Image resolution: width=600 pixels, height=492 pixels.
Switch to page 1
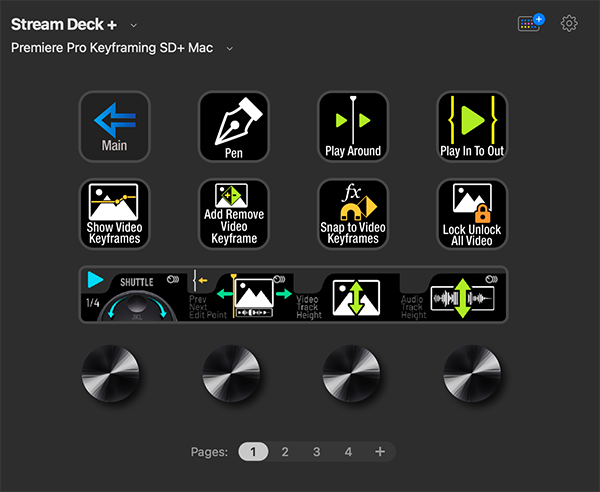click(x=253, y=452)
